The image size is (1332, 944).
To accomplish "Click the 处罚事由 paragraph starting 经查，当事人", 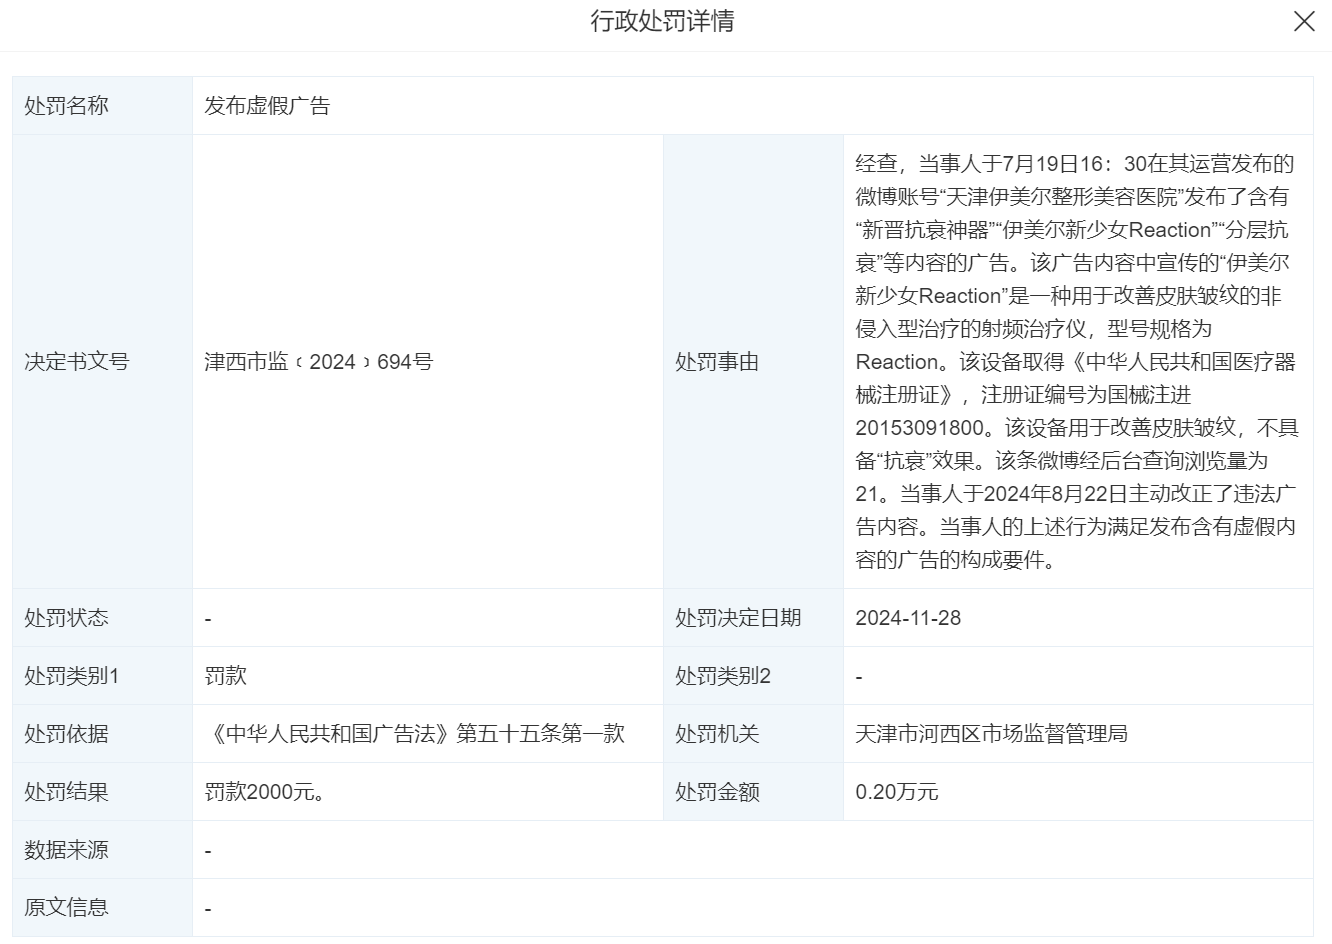I will (1077, 362).
